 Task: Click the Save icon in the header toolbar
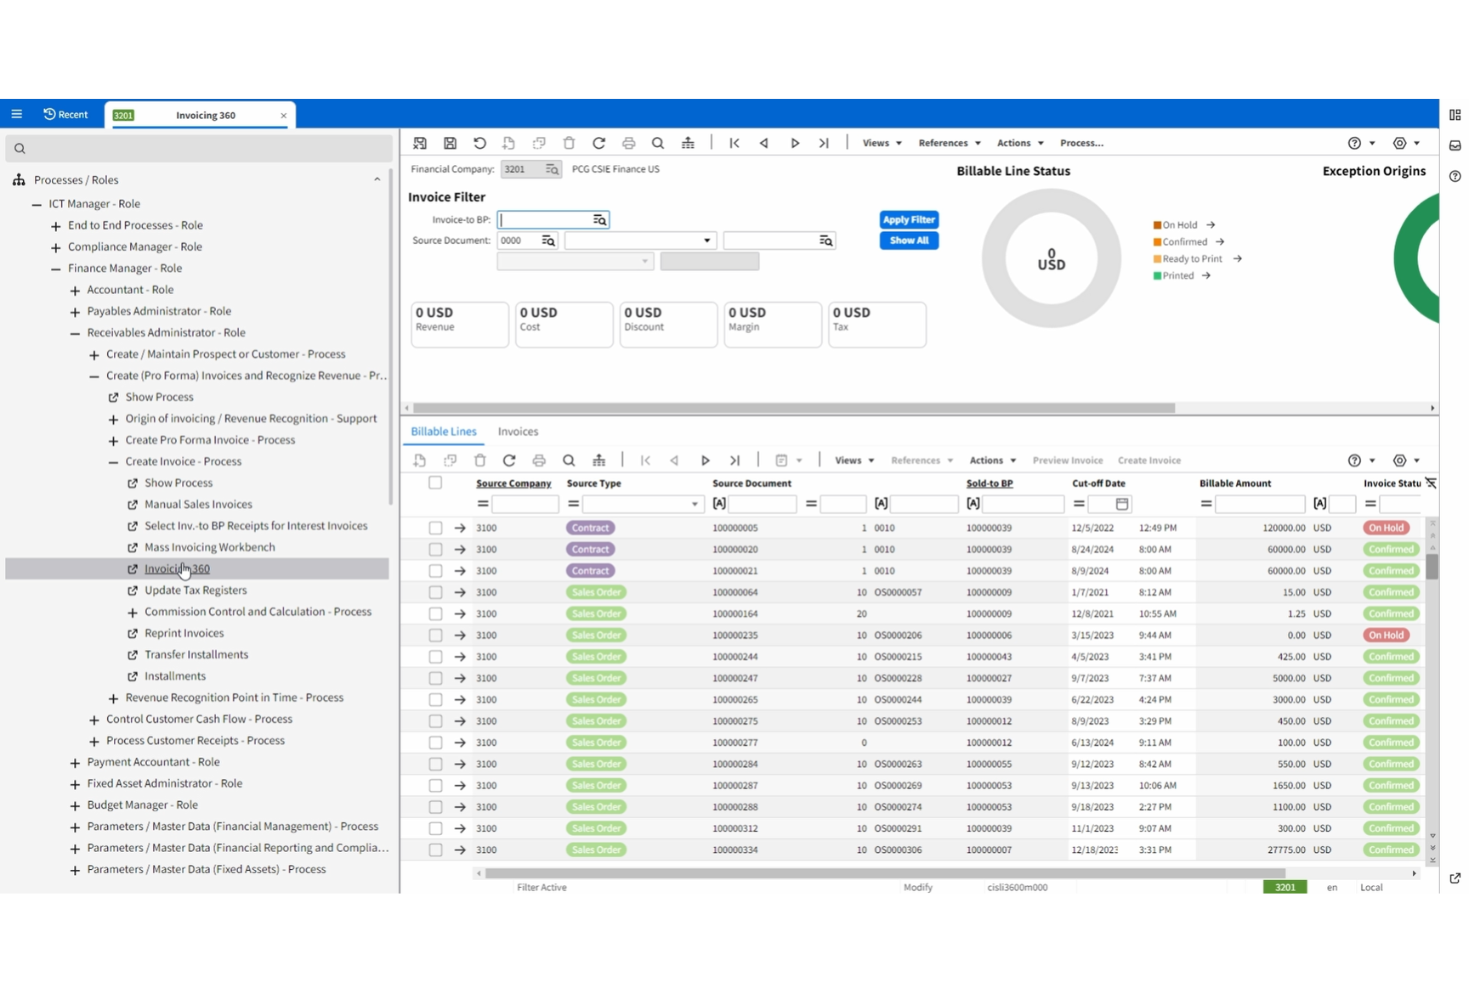pyautogui.click(x=450, y=143)
